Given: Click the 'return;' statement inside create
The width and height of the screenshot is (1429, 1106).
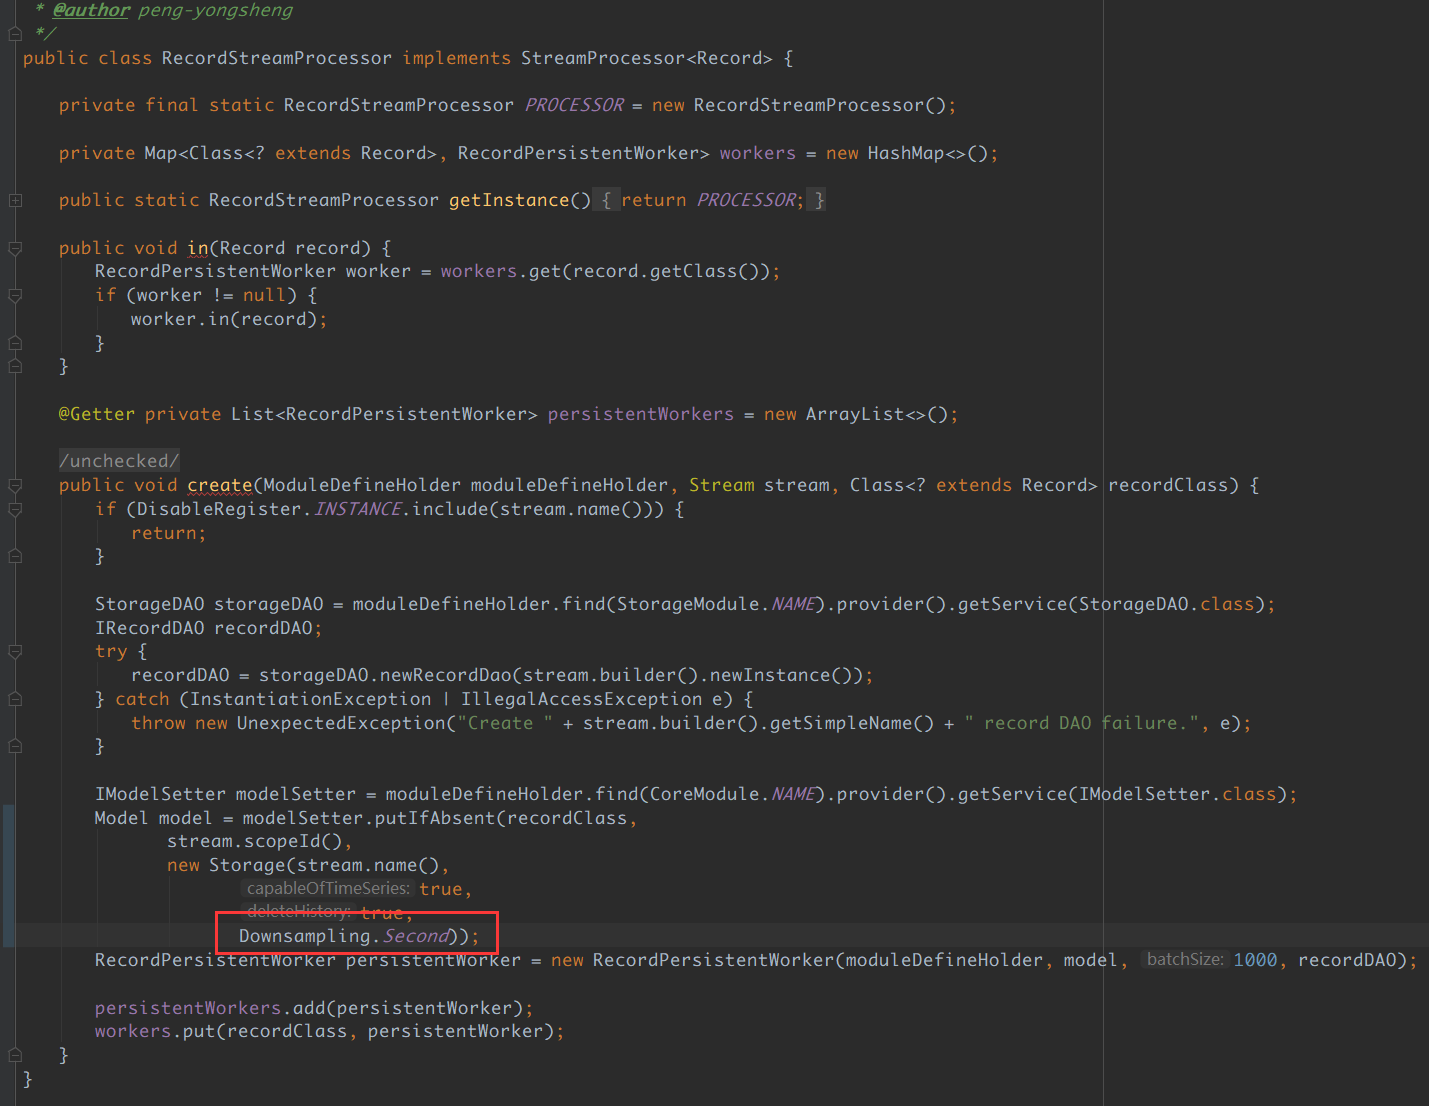Looking at the screenshot, I should tap(169, 533).
